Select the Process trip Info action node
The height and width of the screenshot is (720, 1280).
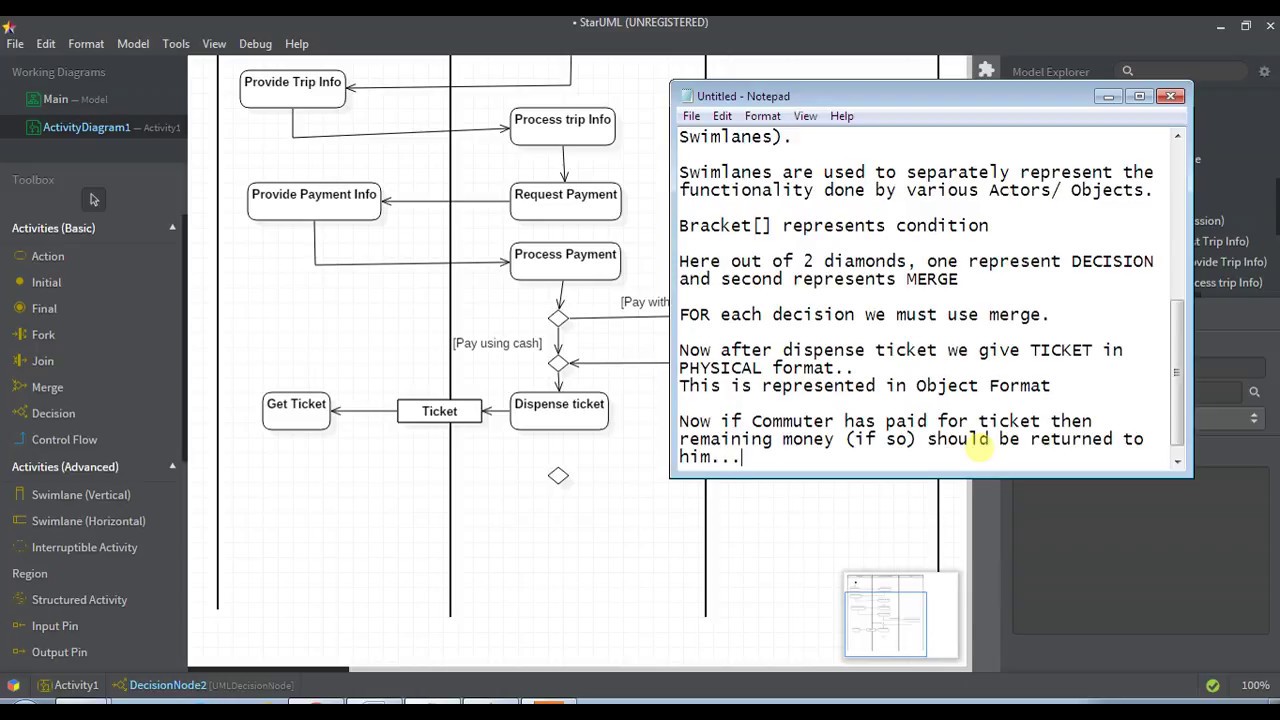point(563,126)
